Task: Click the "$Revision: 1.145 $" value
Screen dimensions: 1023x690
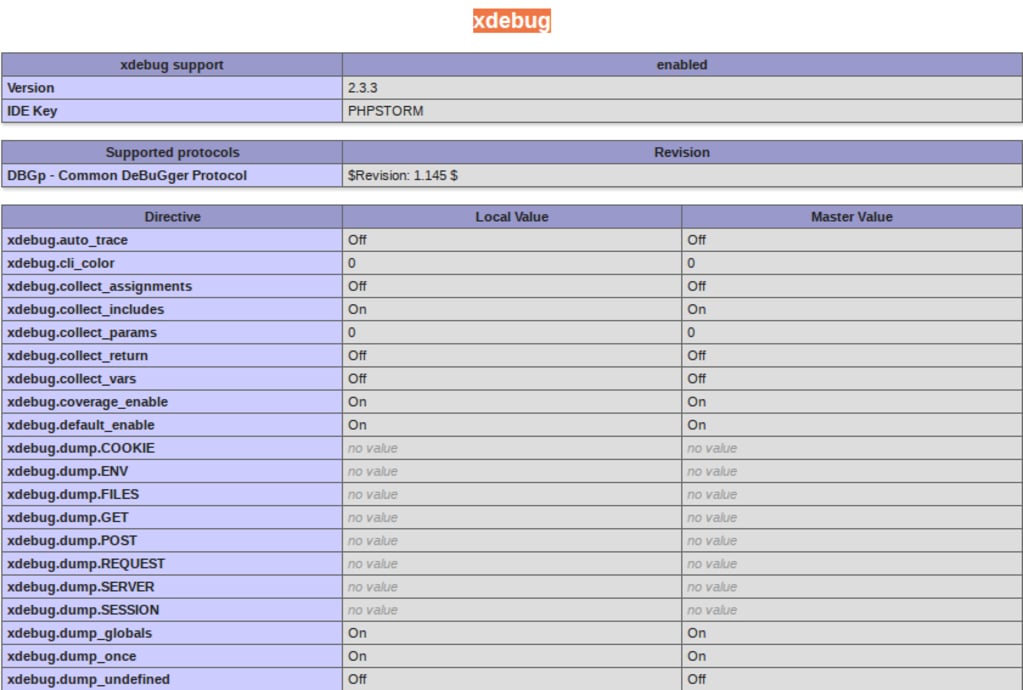Action: tap(403, 175)
